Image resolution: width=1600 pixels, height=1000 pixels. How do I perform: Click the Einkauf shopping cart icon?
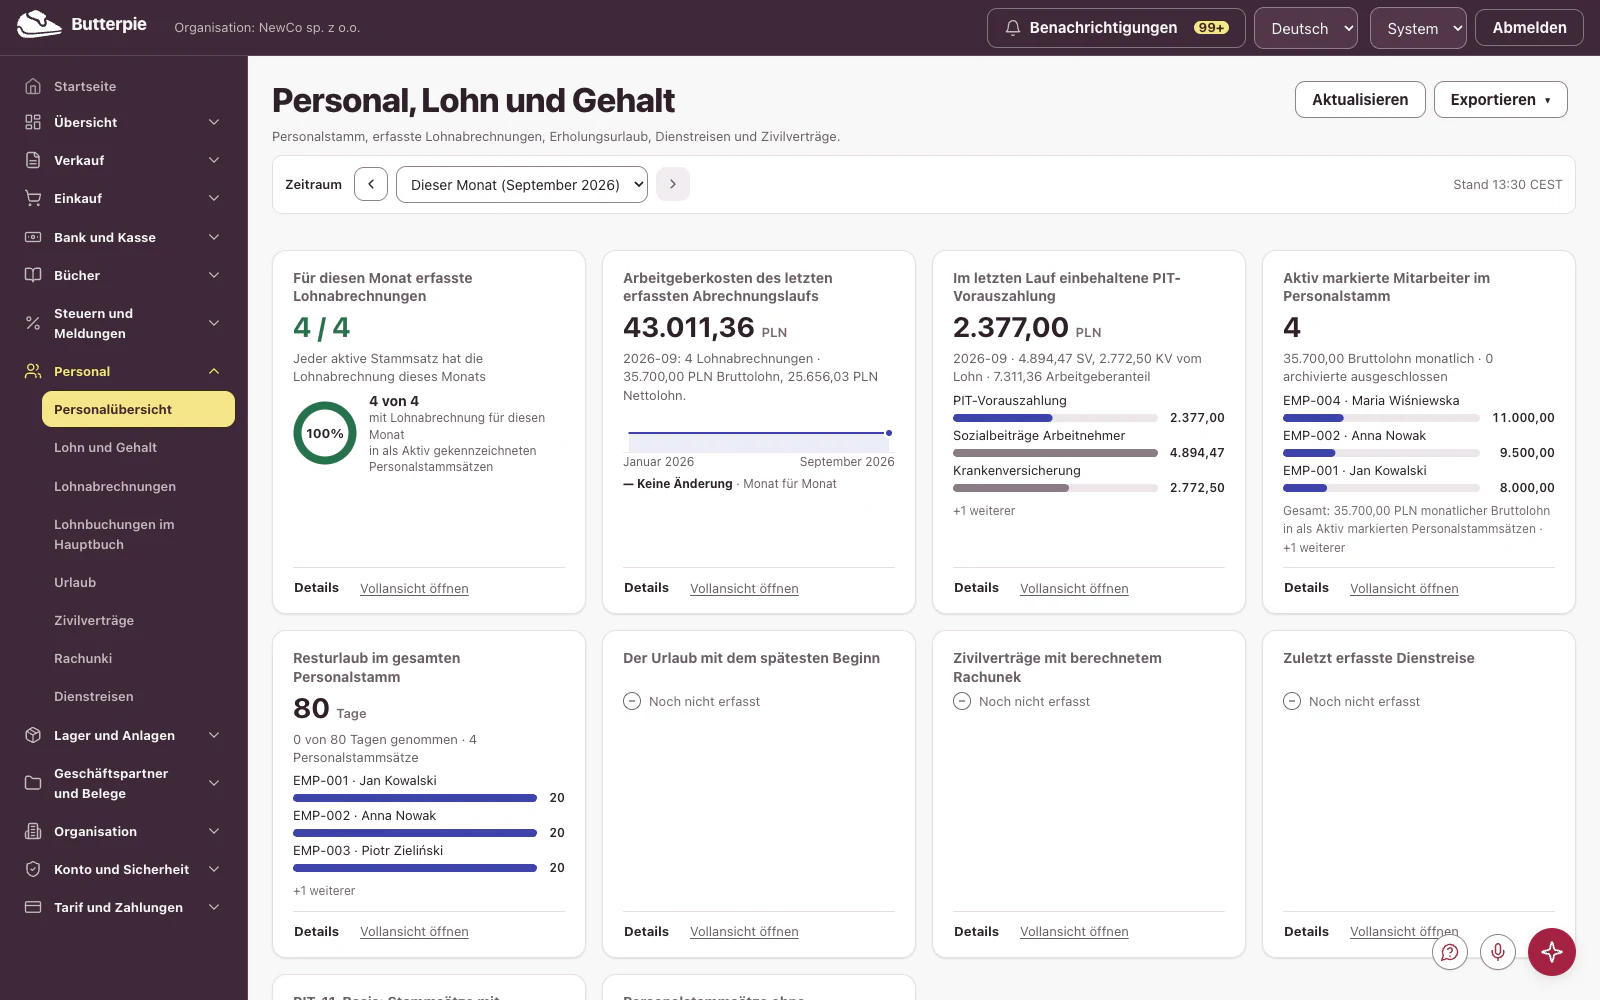pos(33,198)
